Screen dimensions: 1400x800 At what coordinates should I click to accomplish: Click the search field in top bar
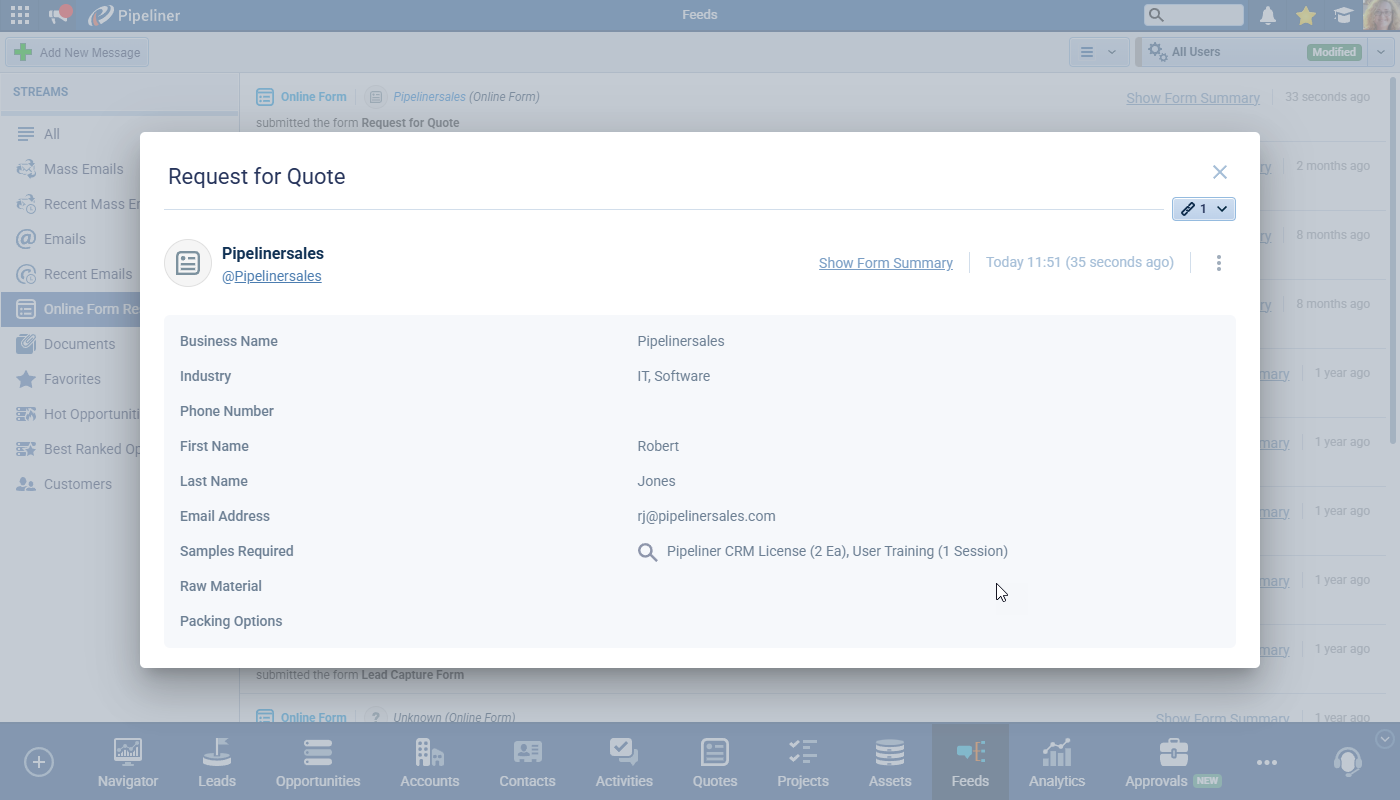click(x=1194, y=15)
